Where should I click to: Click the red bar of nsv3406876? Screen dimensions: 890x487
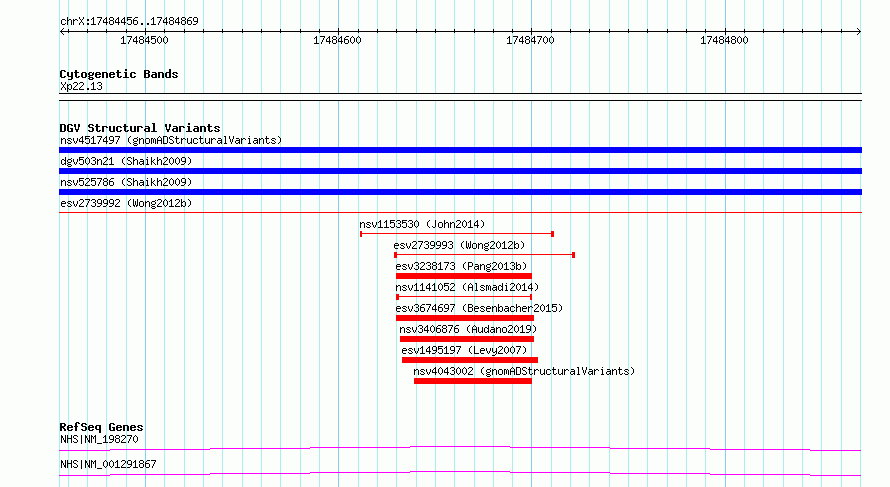(467, 339)
